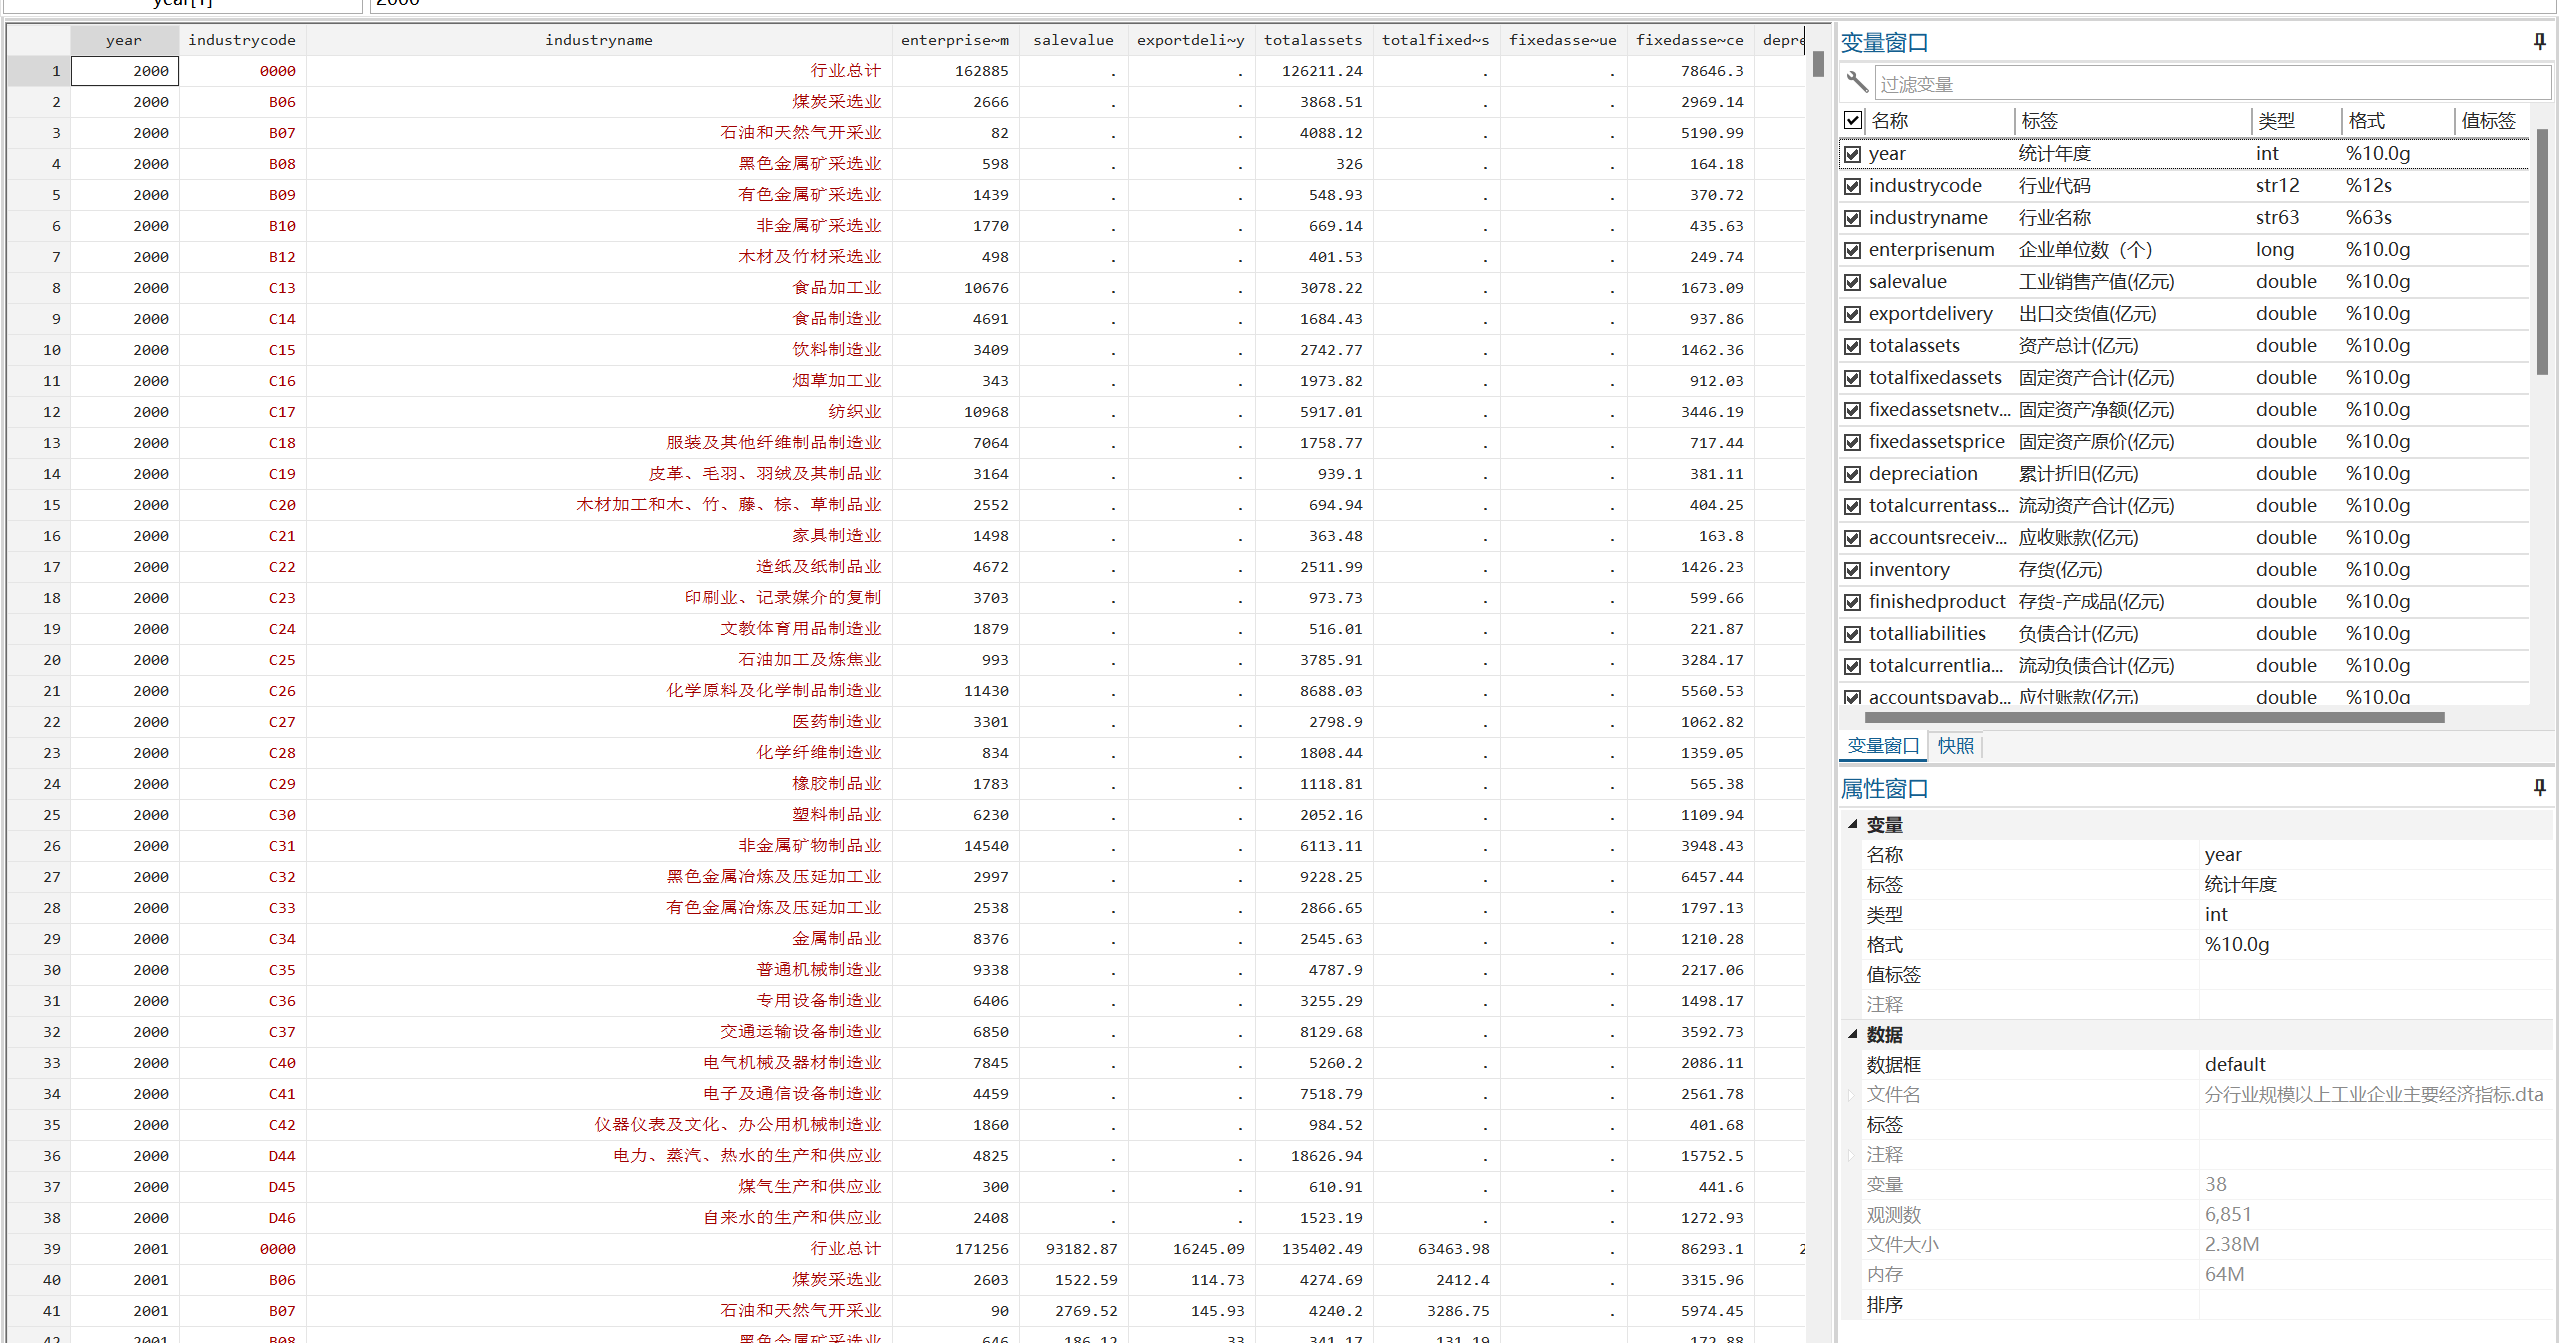Pin the 变量窗口 panel

pyautogui.click(x=2539, y=41)
